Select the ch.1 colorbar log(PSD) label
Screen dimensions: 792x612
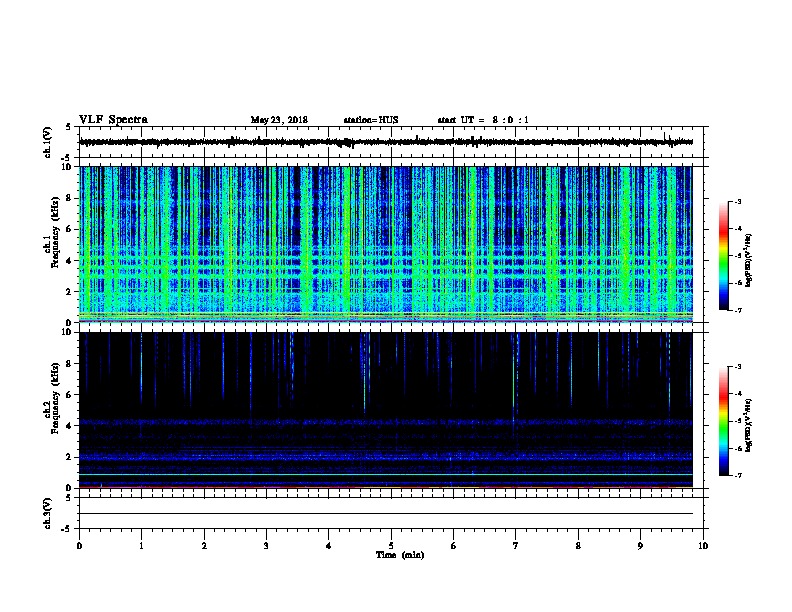click(749, 260)
